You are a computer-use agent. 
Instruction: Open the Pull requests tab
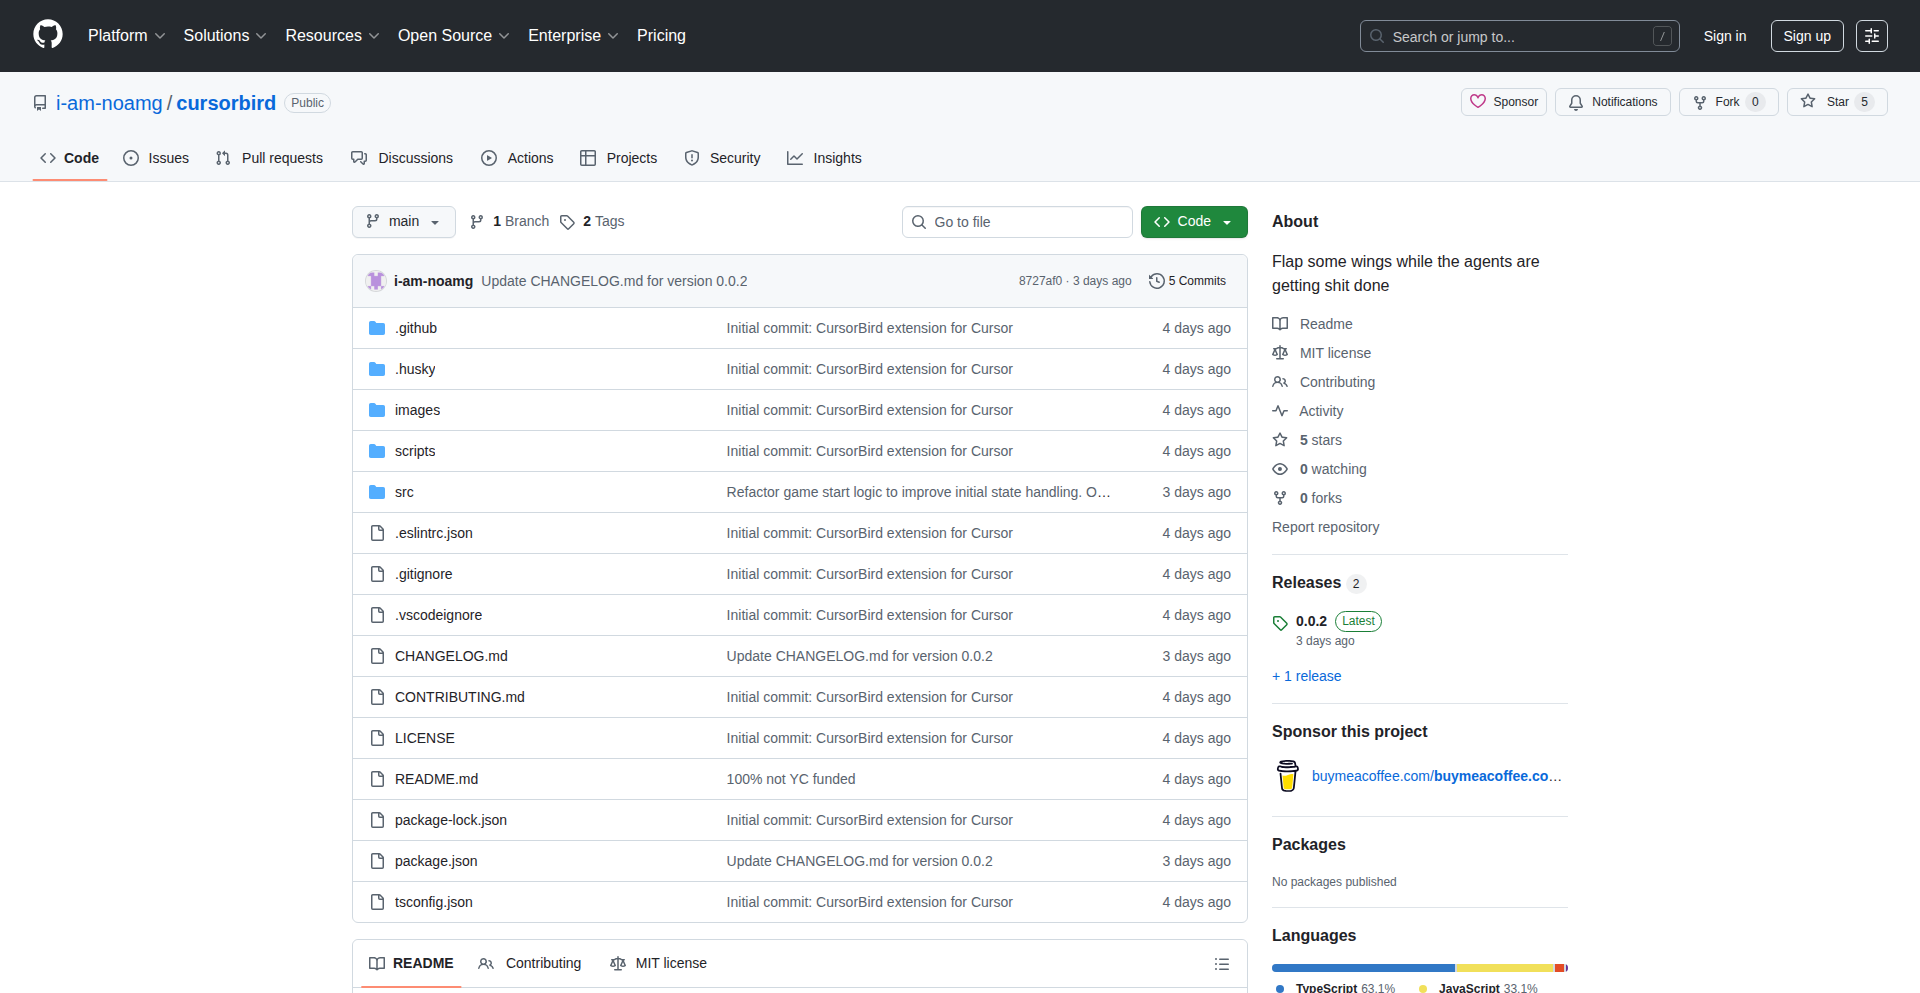pos(270,158)
